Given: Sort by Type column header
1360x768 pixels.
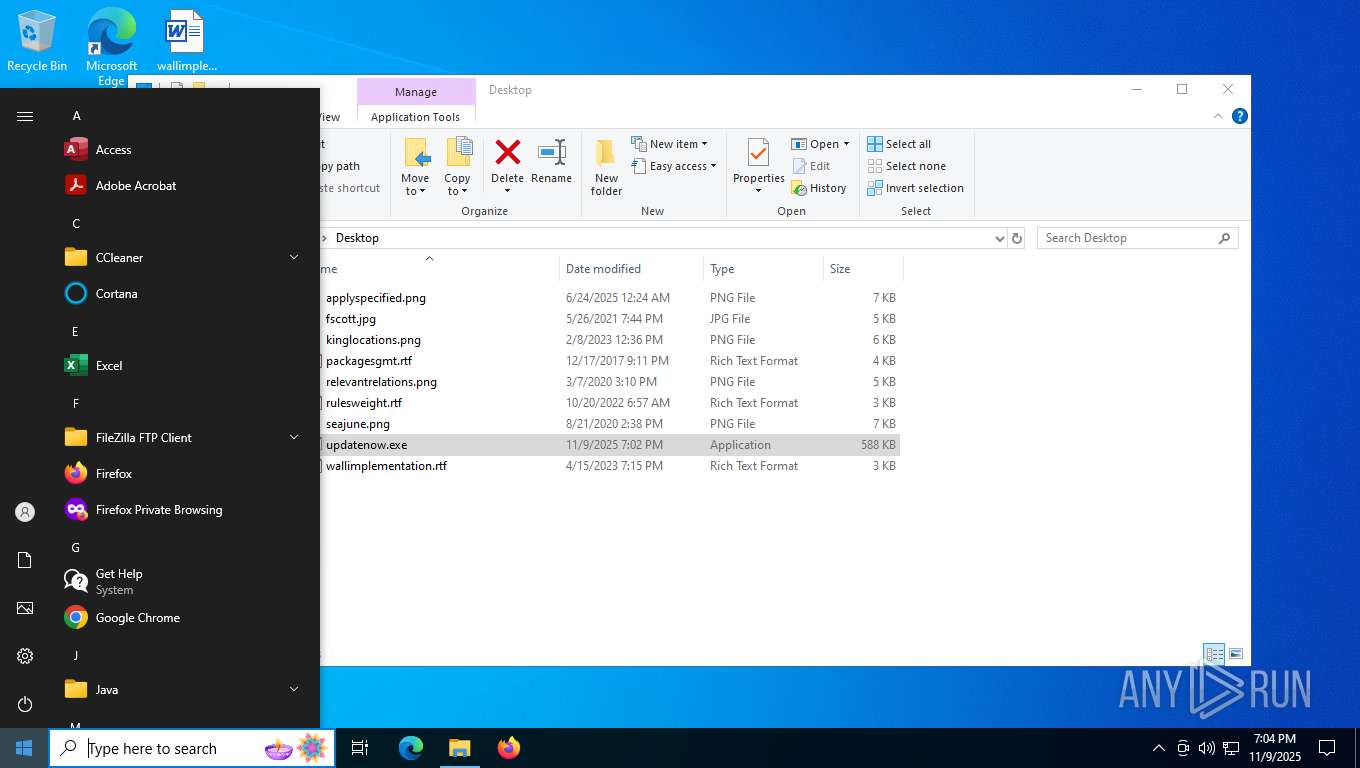Looking at the screenshot, I should coord(763,269).
